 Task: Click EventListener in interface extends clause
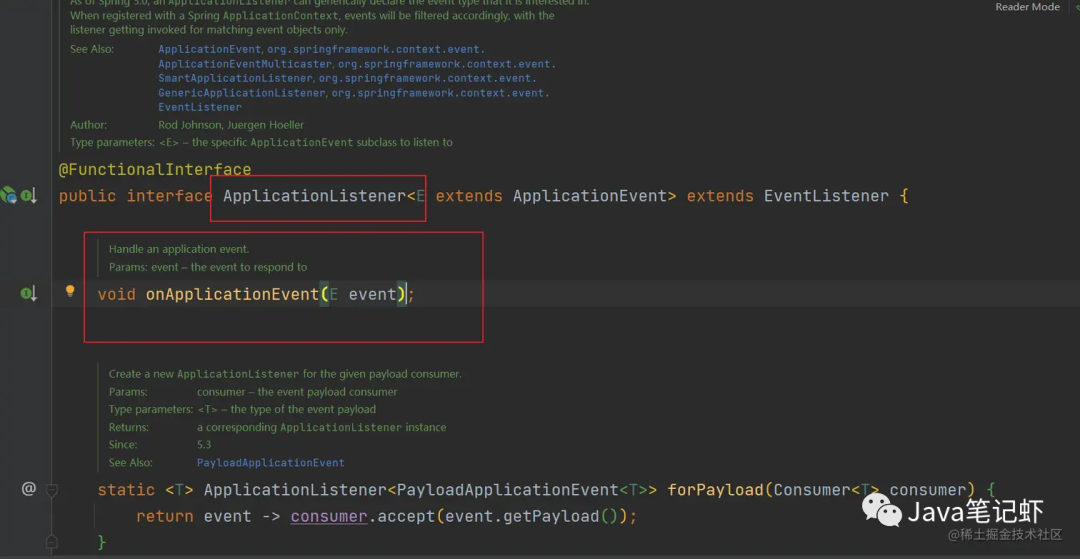[826, 196]
